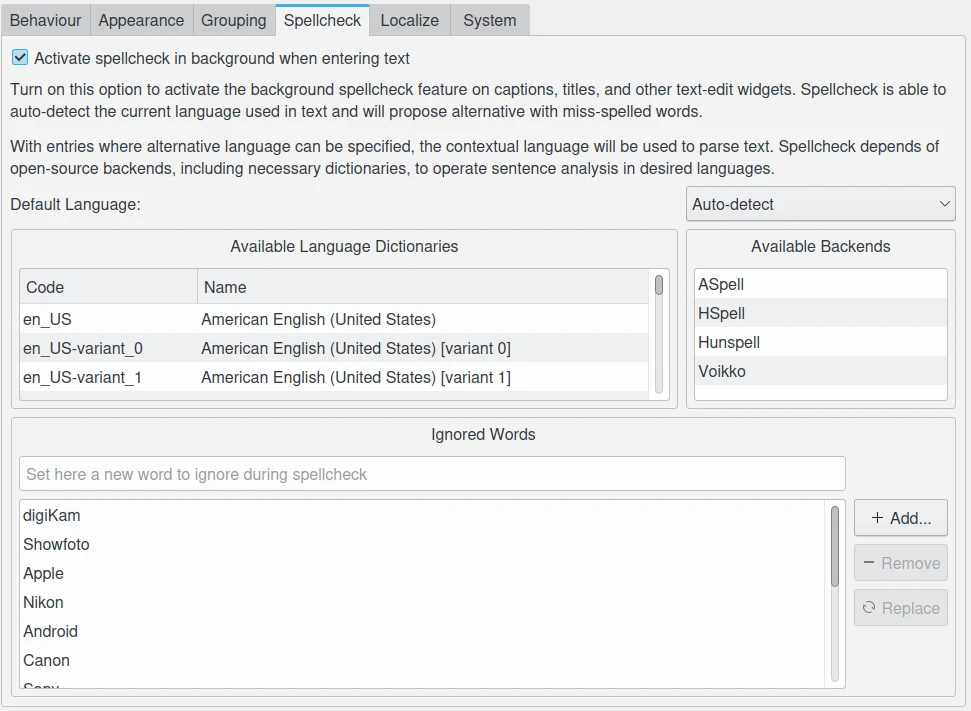This screenshot has height=711, width=971.
Task: Click the Replace button
Action: 900,608
